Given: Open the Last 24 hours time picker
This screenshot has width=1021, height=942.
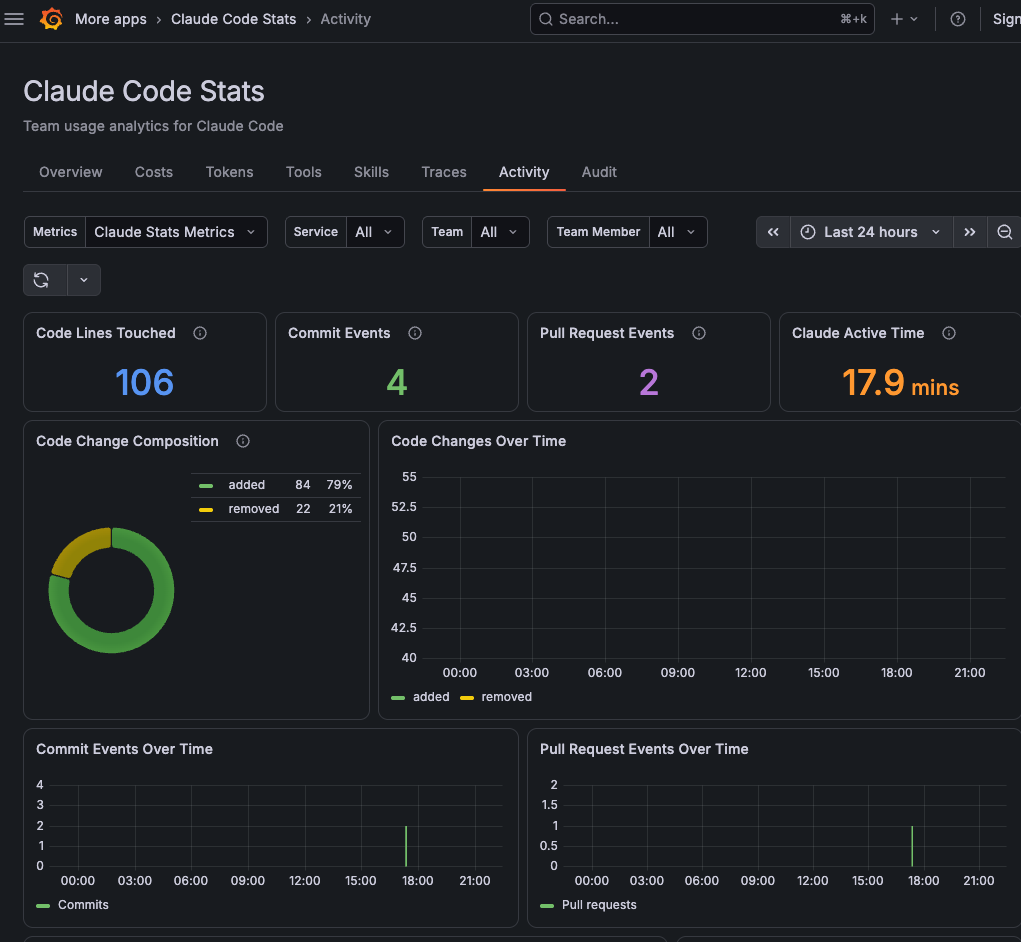Looking at the screenshot, I should pos(871,232).
